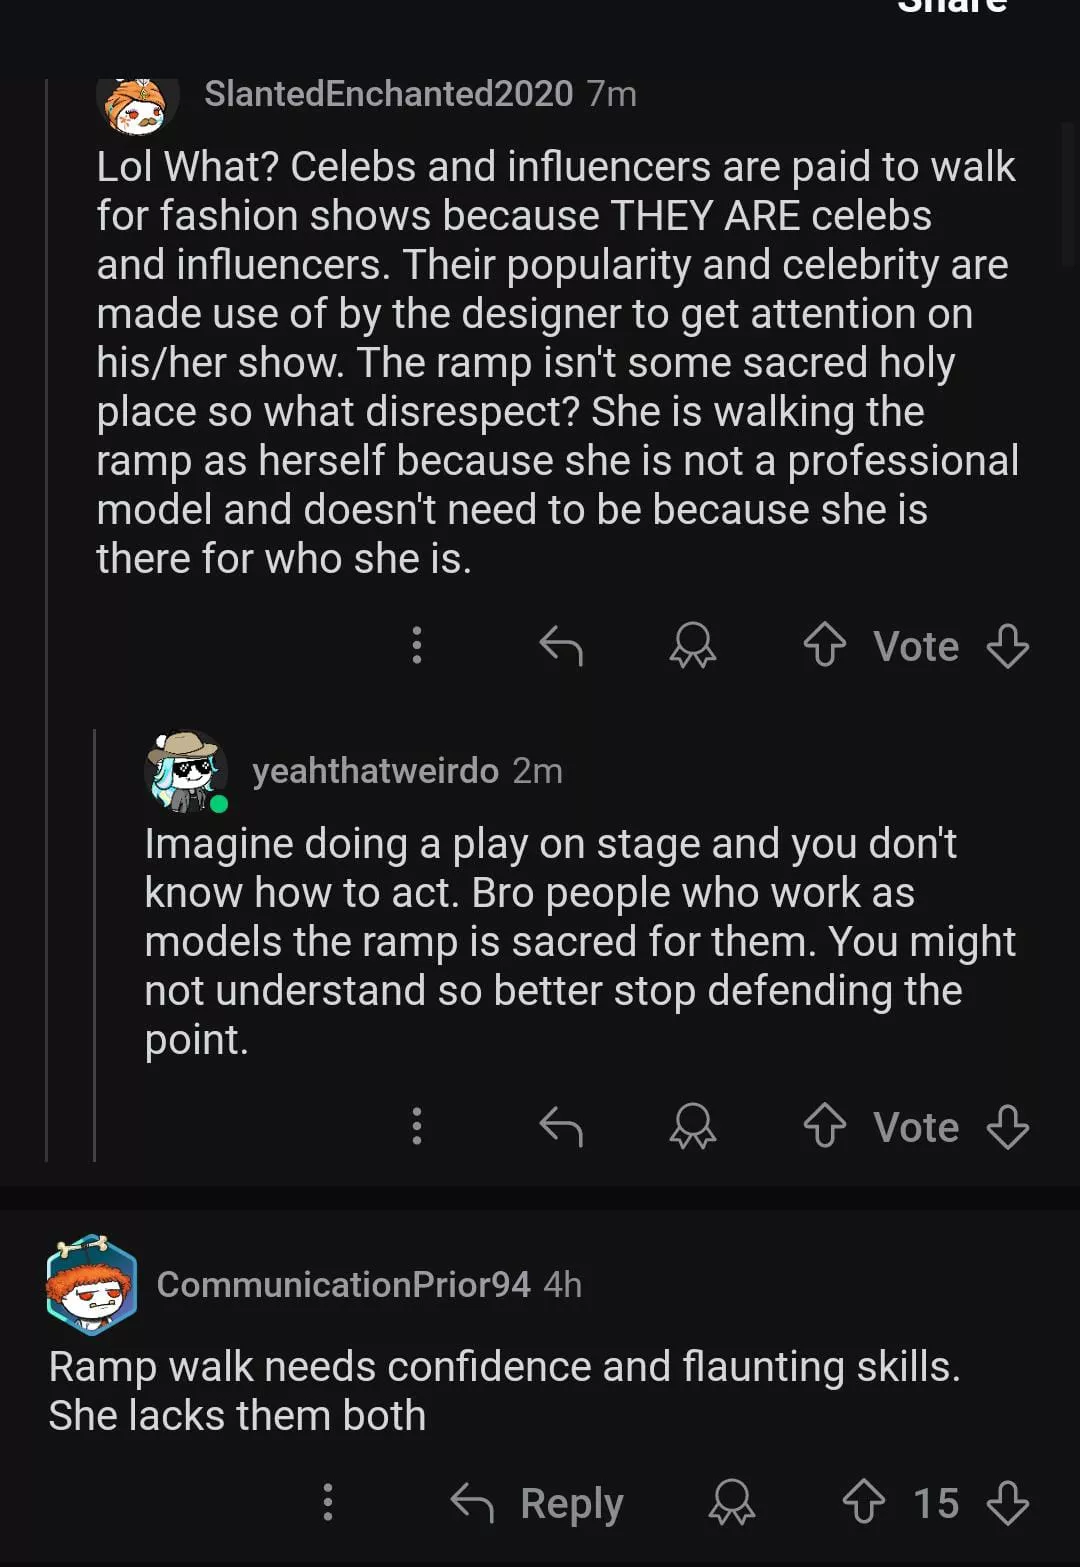Give award to SlantedEnchanted2020's comment

[692, 646]
